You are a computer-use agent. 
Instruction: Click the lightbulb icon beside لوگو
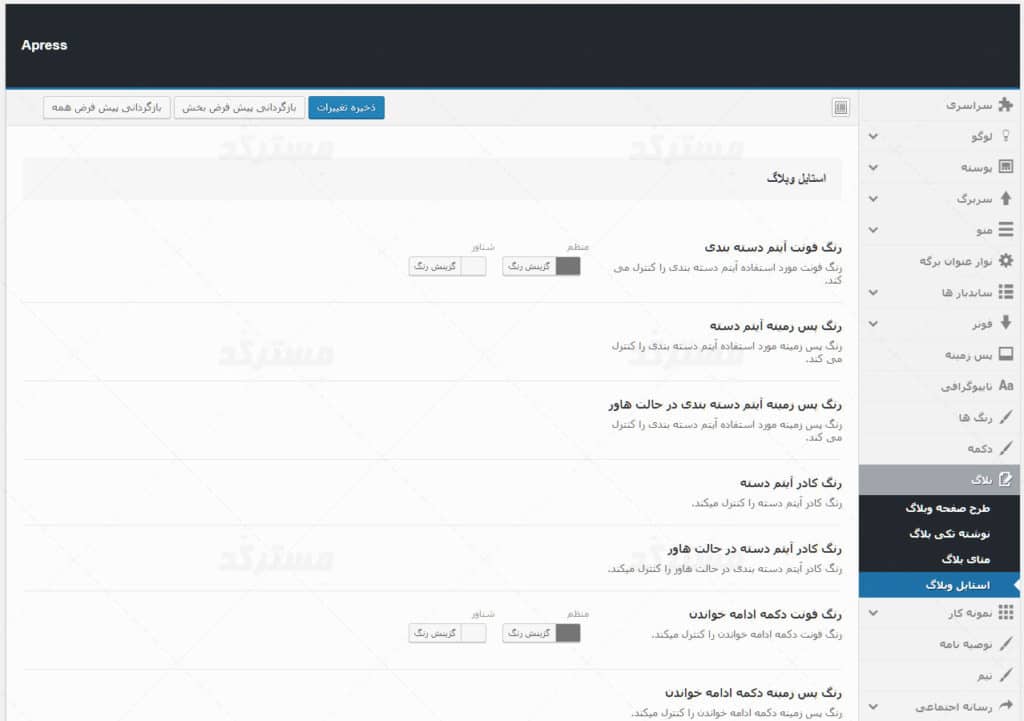[x=1006, y=136]
